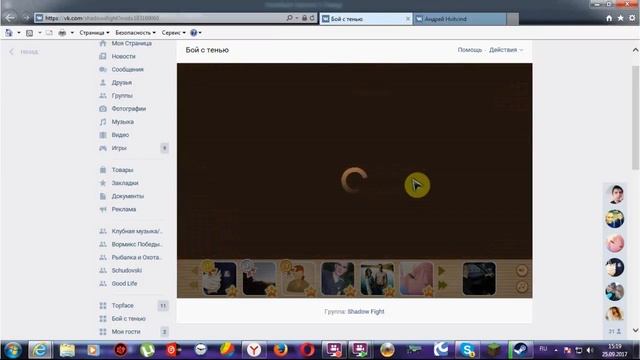Click the Игры notification counter badge
This screenshot has height=360, width=640.
coord(164,148)
